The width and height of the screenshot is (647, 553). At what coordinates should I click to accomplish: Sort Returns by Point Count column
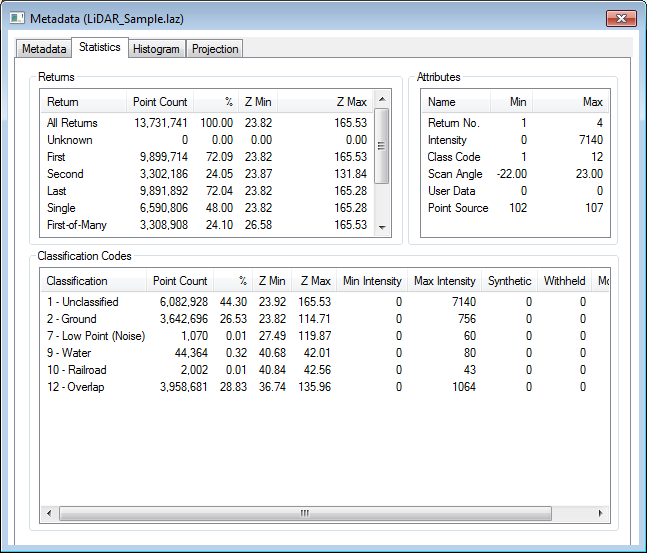pyautogui.click(x=159, y=102)
